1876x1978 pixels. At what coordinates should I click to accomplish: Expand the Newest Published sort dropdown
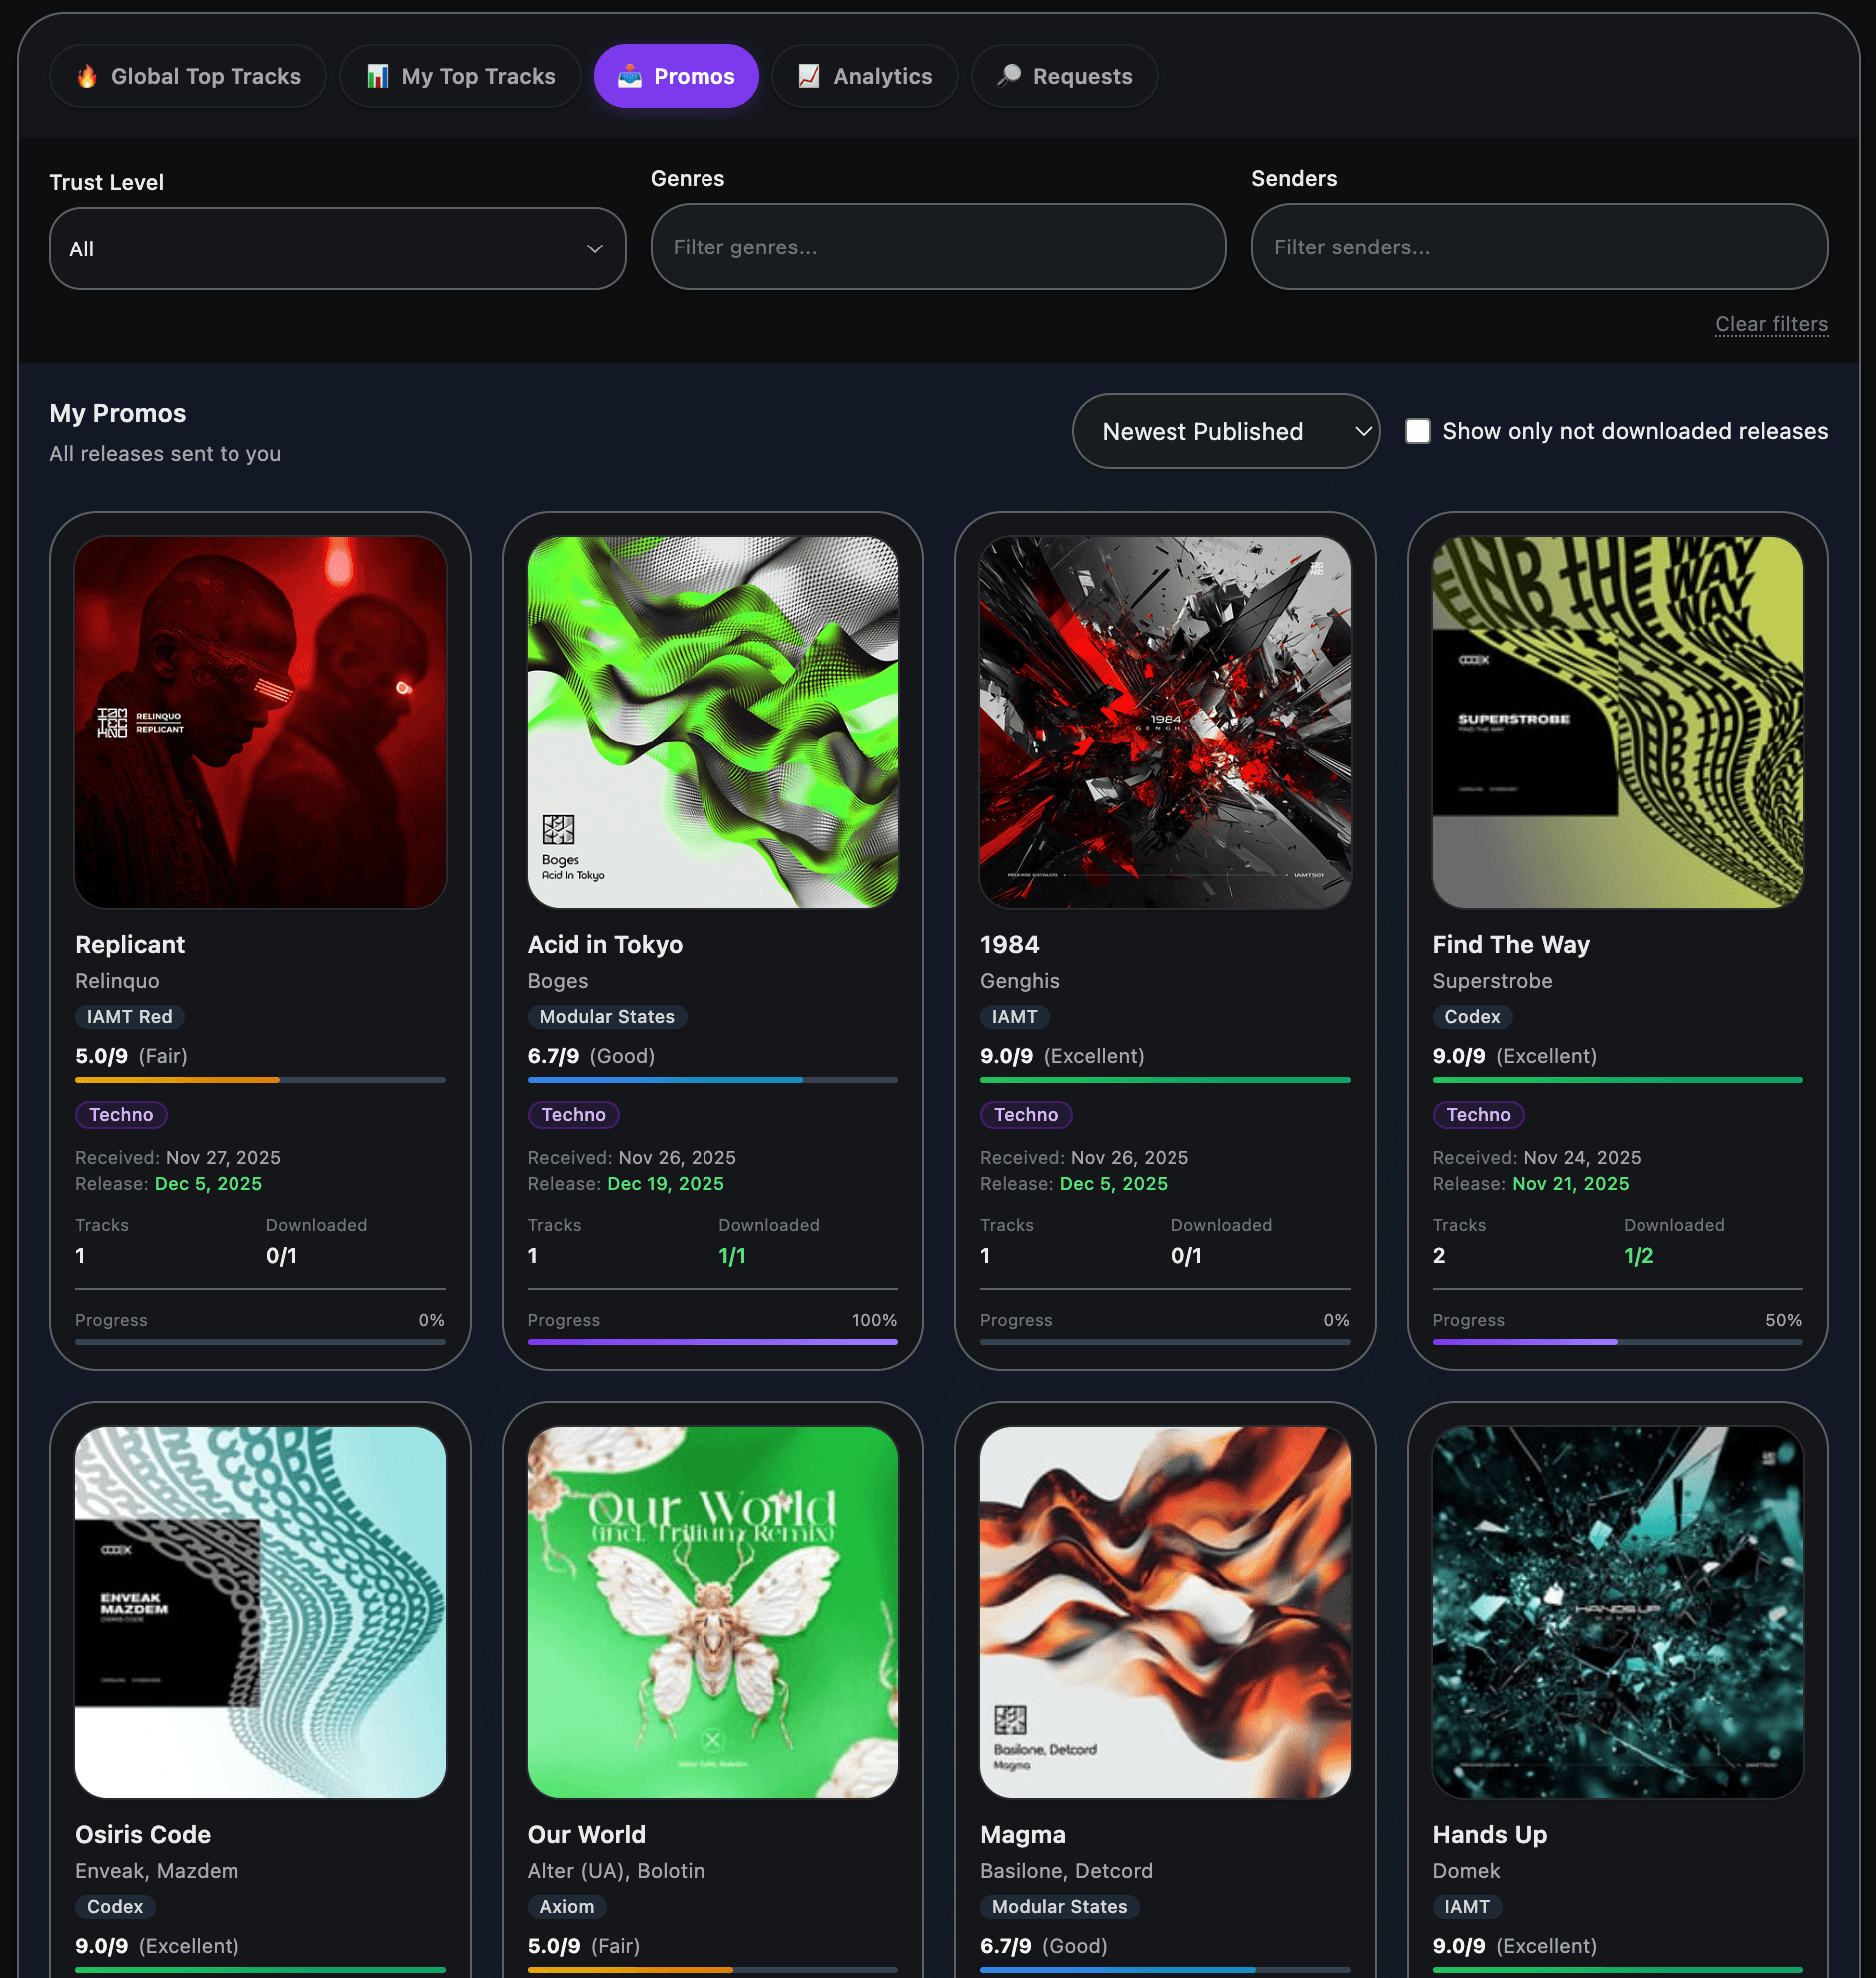1225,432
